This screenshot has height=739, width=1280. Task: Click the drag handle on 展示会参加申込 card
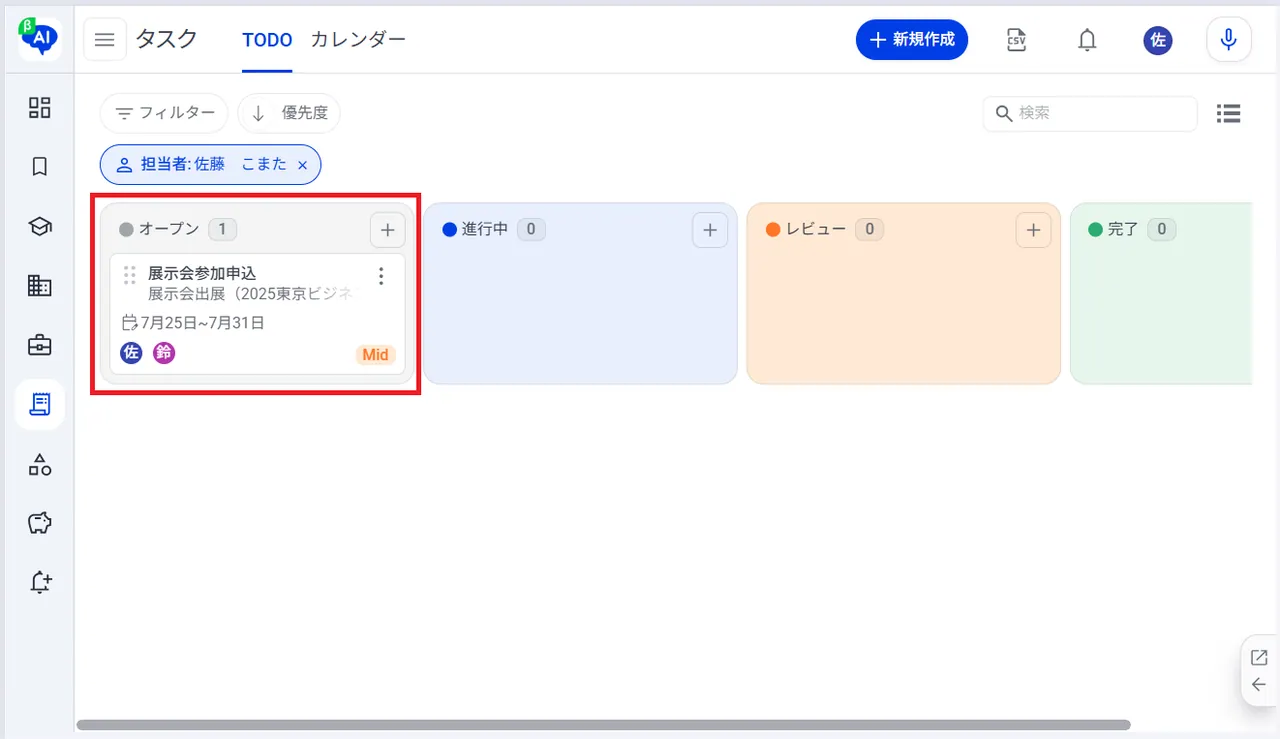(x=129, y=275)
